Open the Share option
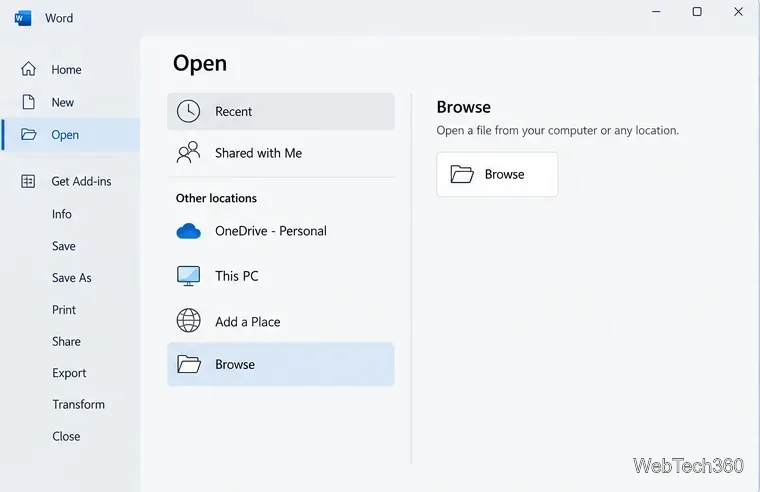This screenshot has height=492, width=760. tap(66, 341)
